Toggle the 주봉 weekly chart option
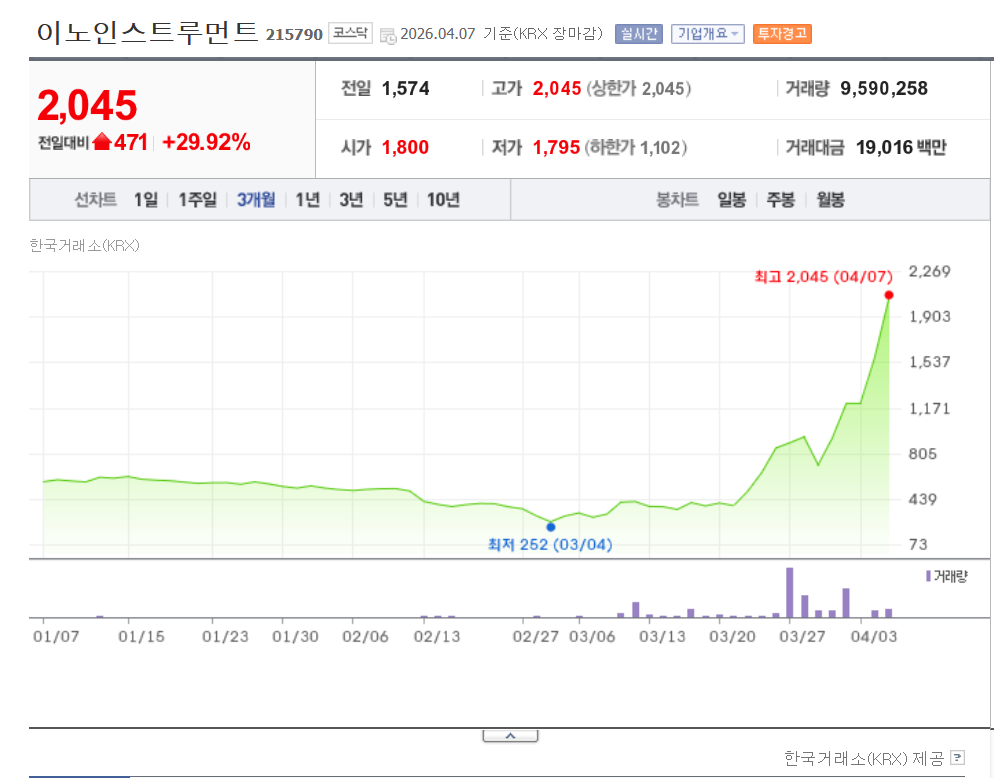 pyautogui.click(x=782, y=199)
